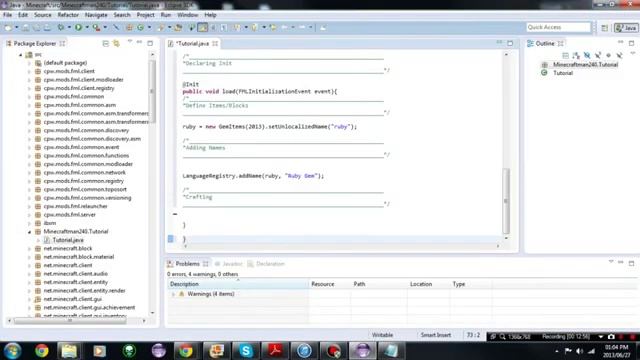Screen dimensions: 640x360
Task: Toggle Sort alphabetically in the Outline toolbar
Action: coord(576,55)
